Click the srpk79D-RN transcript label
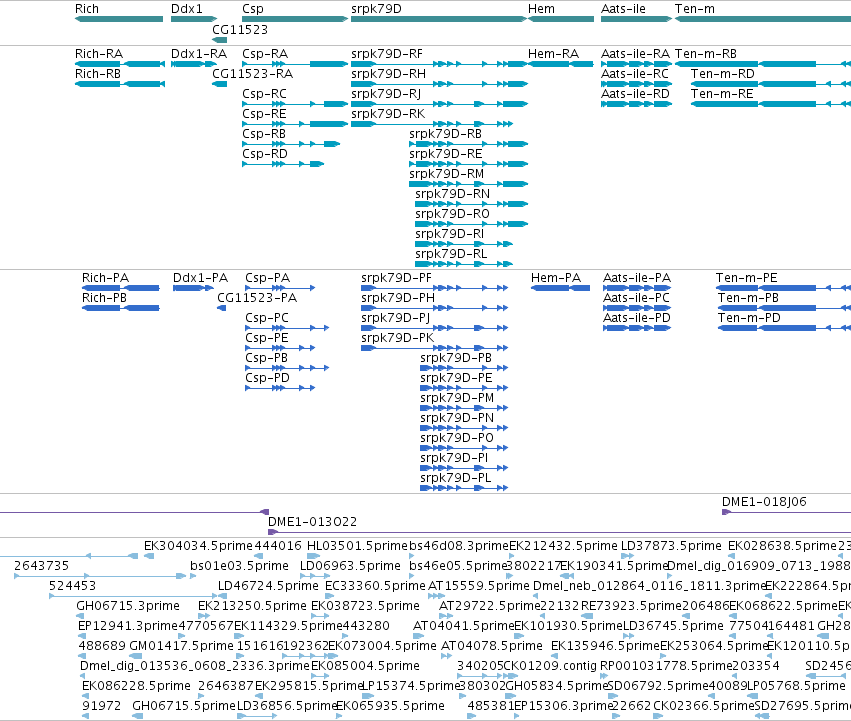Image resolution: width=851 pixels, height=721 pixels. click(453, 194)
